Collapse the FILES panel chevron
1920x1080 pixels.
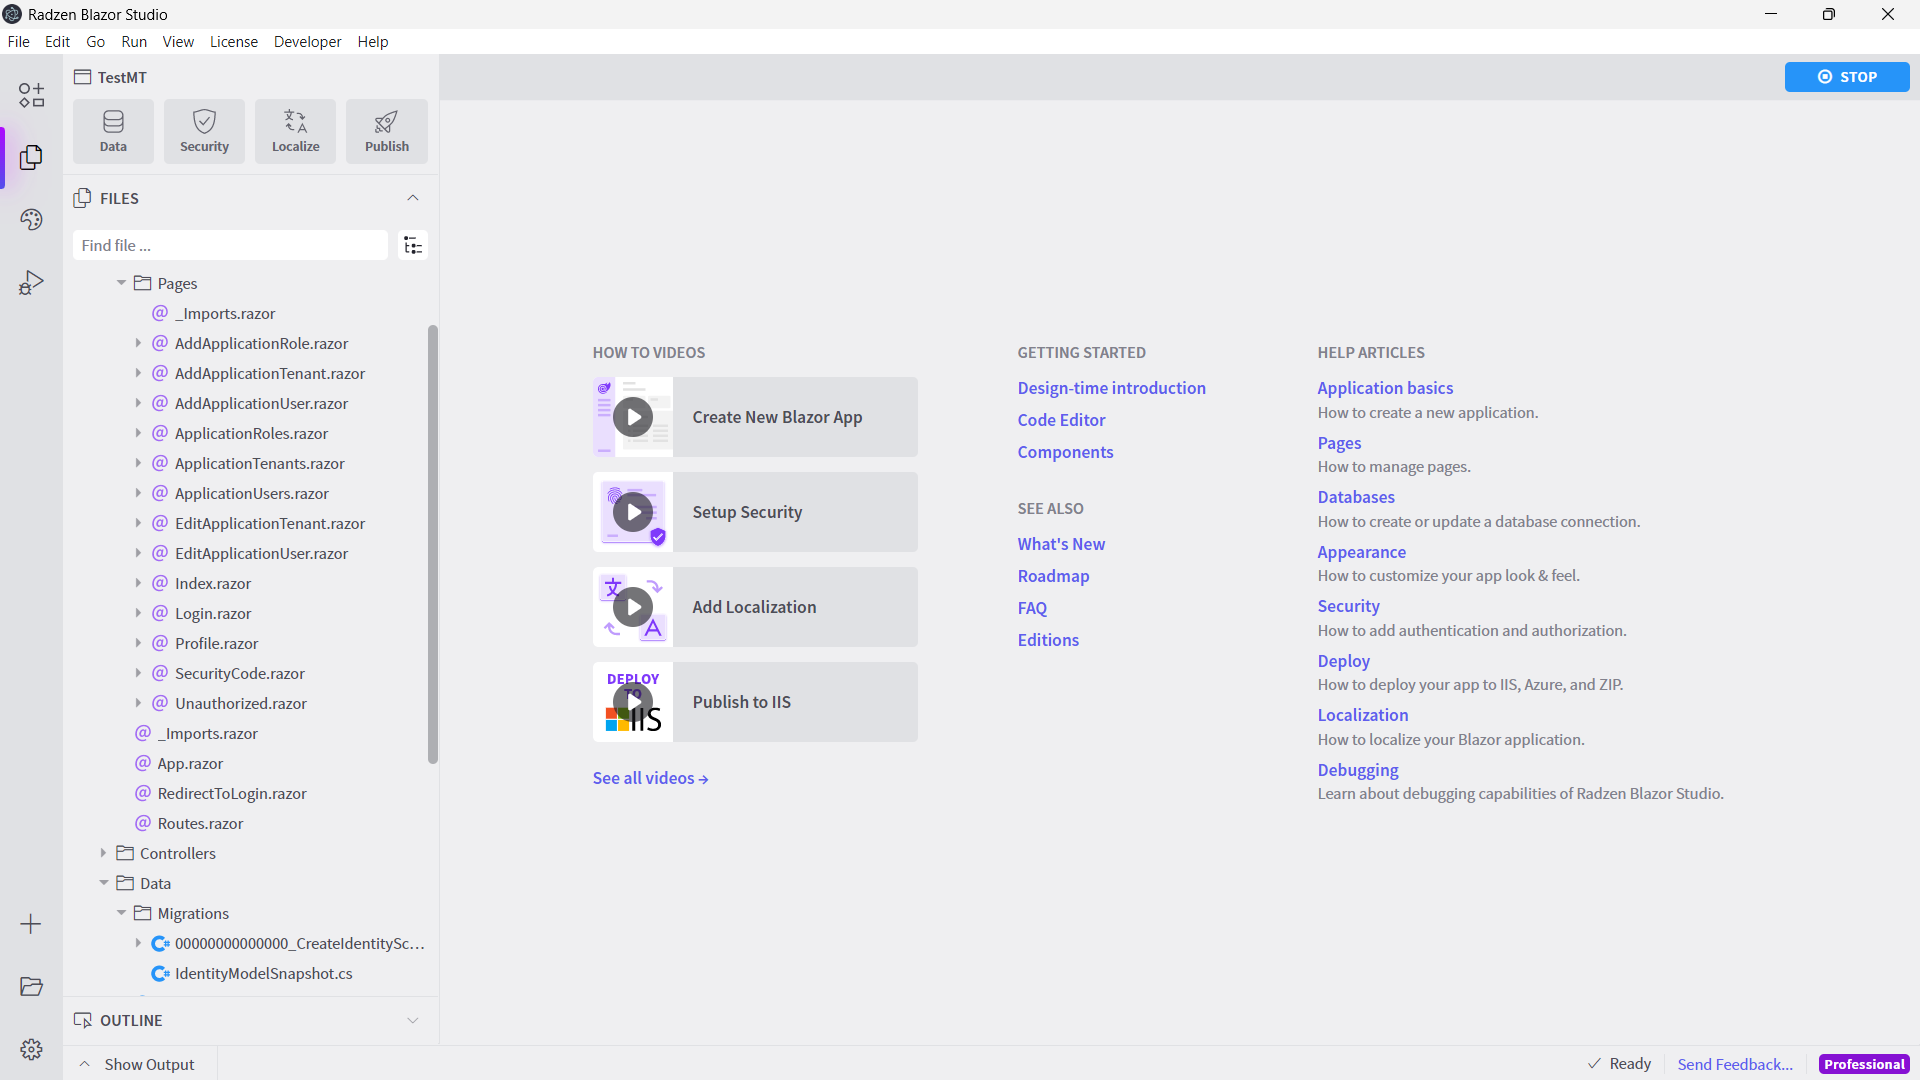pyautogui.click(x=413, y=198)
